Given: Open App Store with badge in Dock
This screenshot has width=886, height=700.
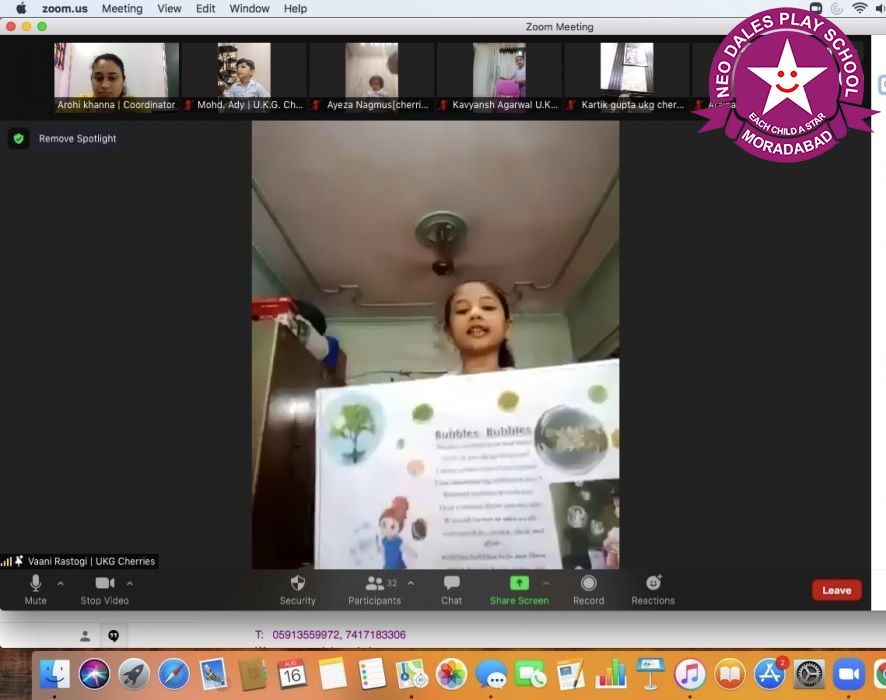Looking at the screenshot, I should [770, 674].
